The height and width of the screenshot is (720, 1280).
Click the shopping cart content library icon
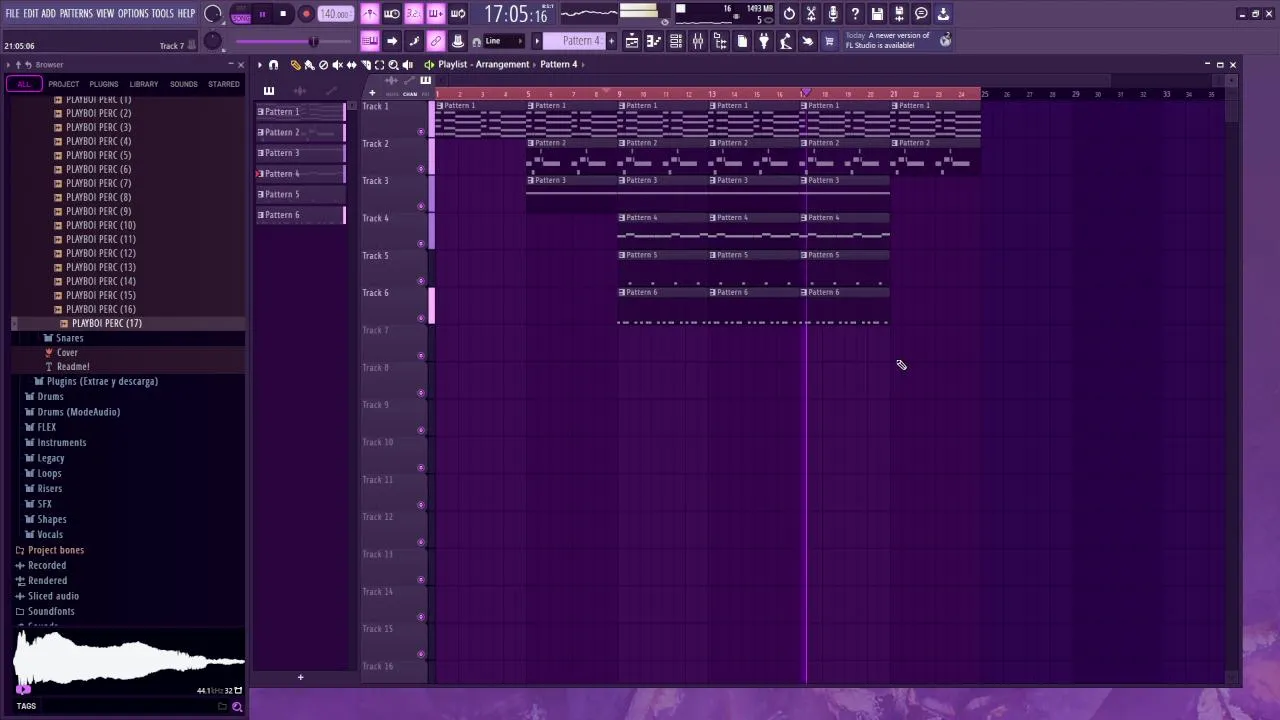click(828, 41)
